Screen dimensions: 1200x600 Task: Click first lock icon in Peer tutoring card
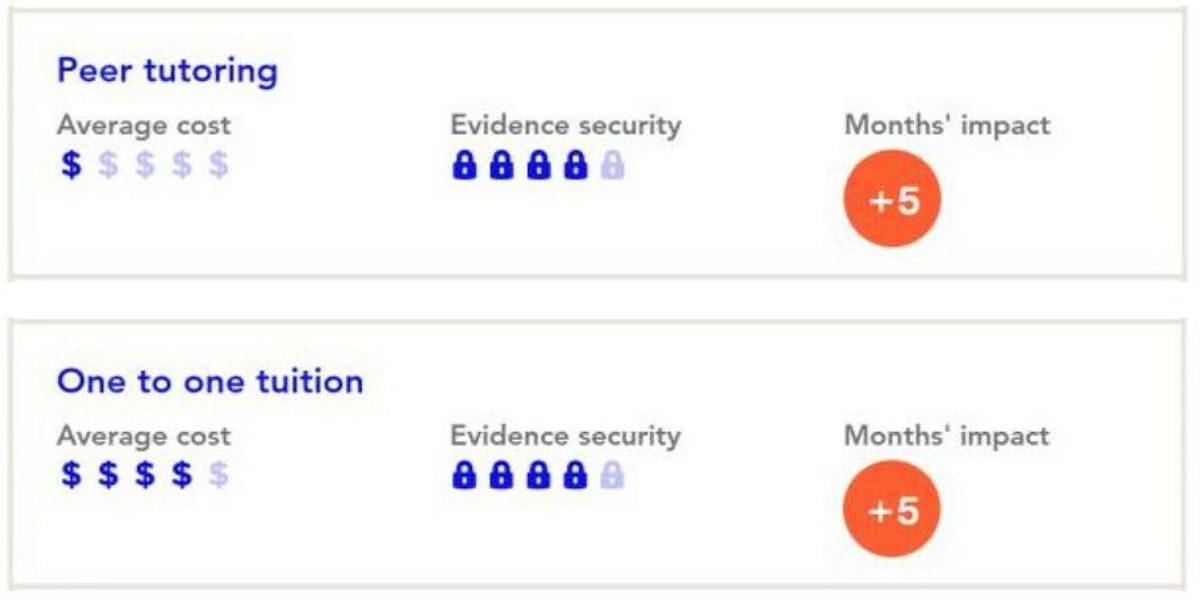[x=463, y=165]
